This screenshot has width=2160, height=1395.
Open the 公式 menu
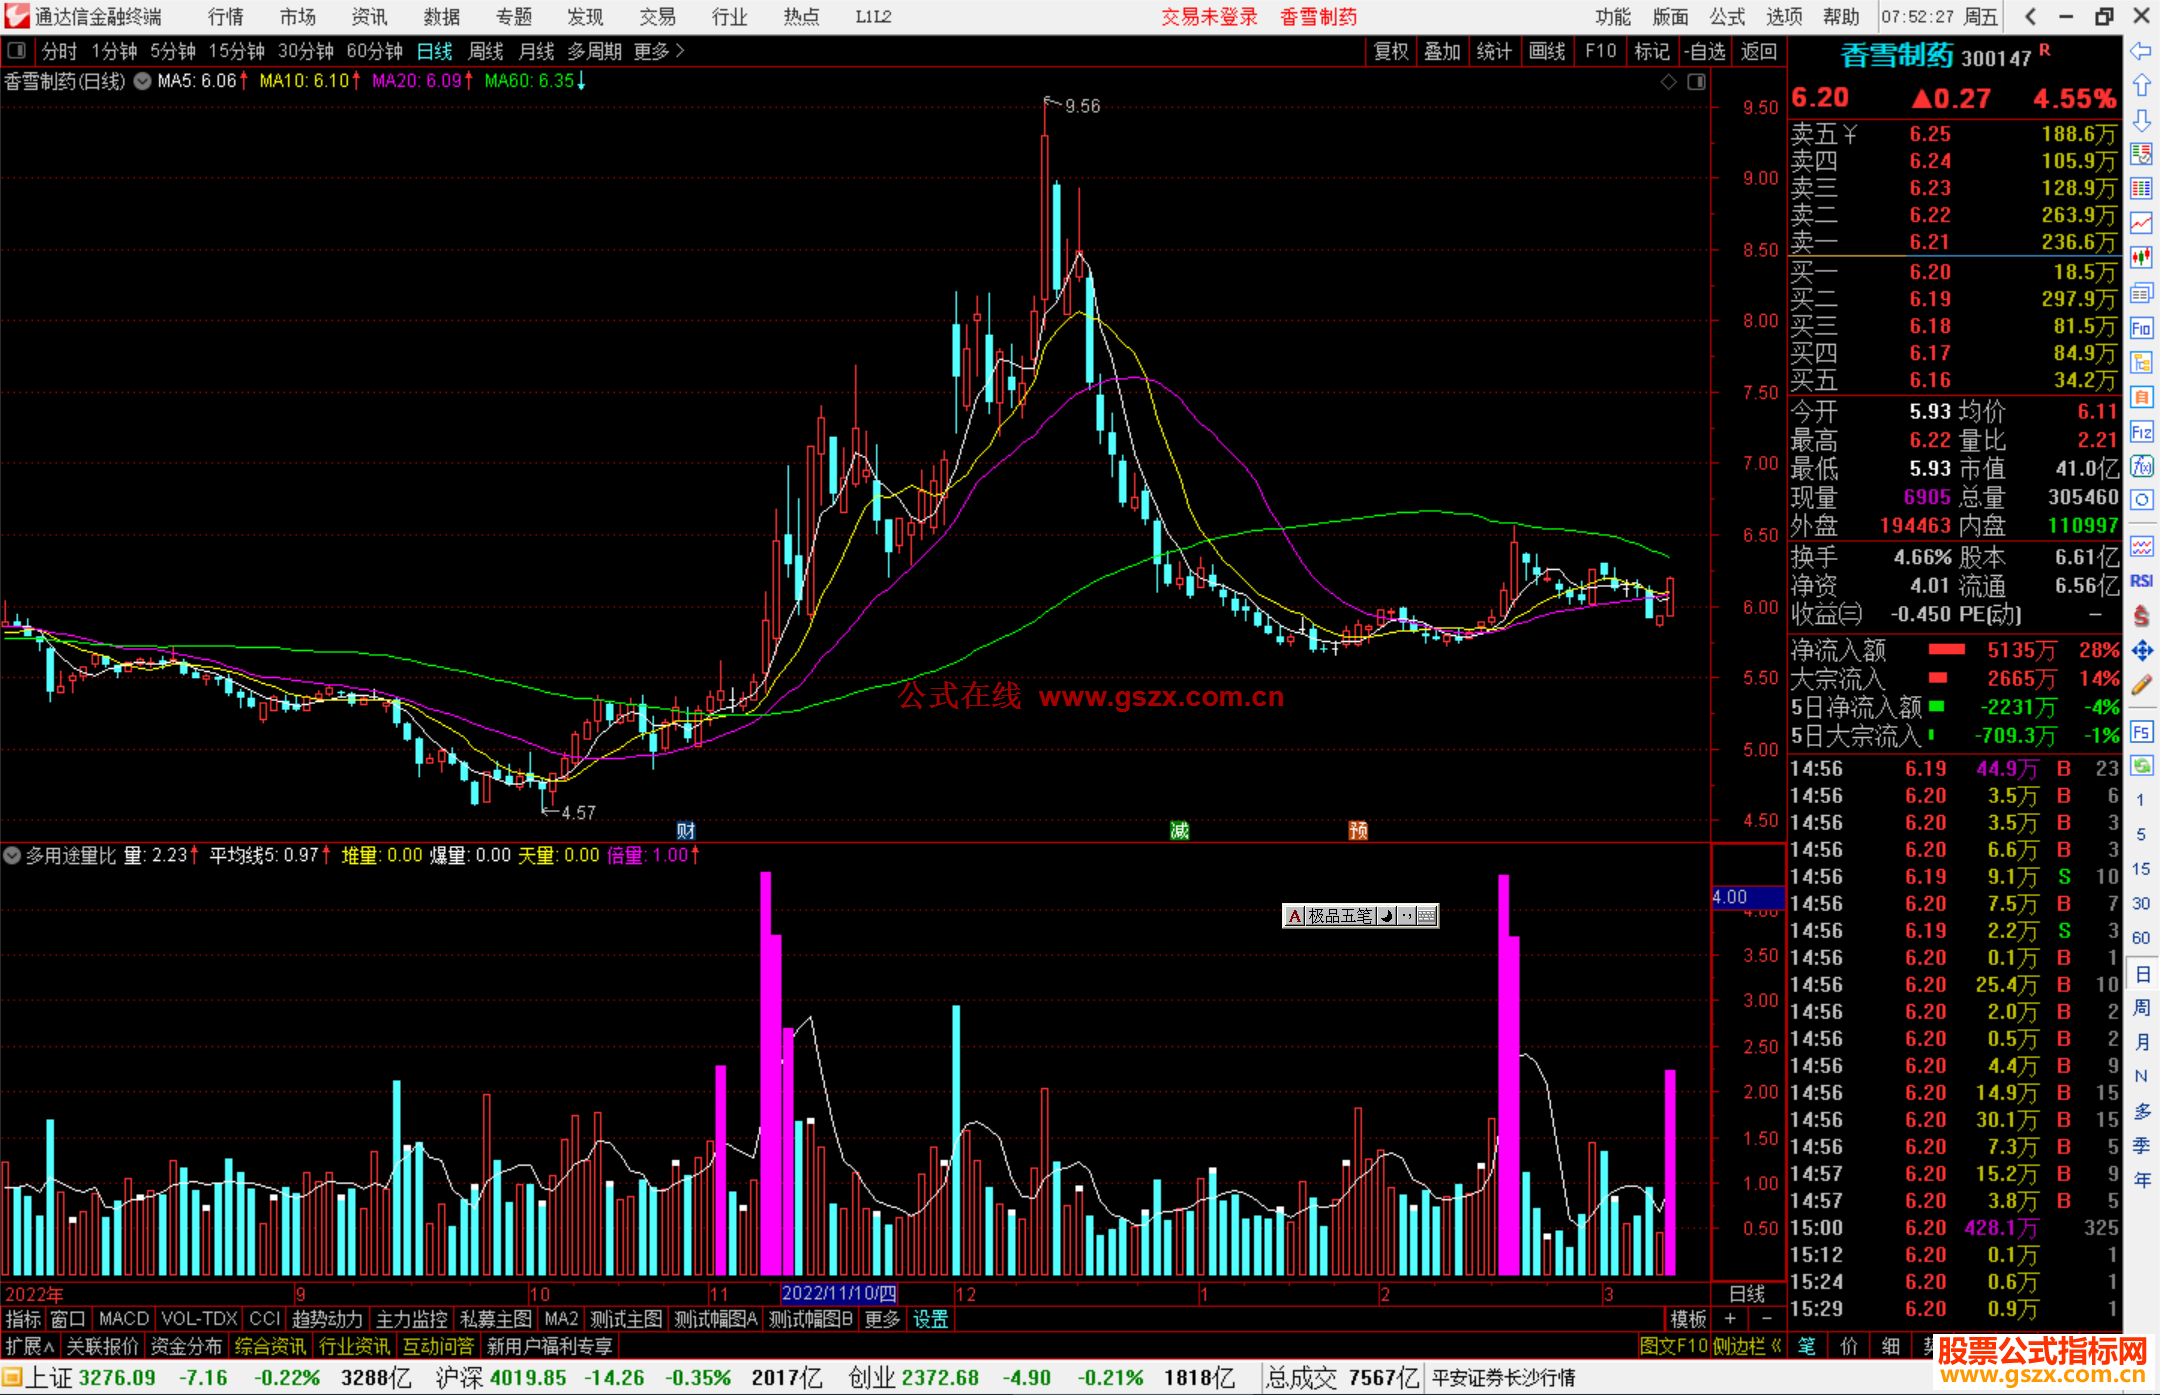point(1727,17)
